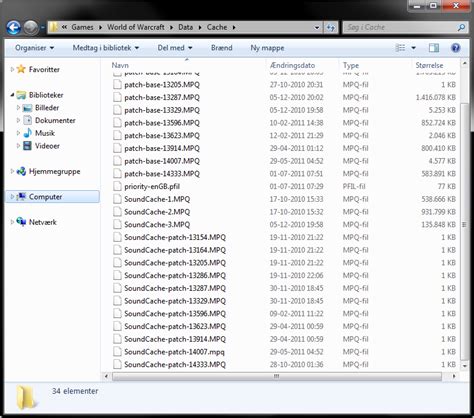Image resolution: width=474 pixels, height=418 pixels.
Task: Click the Brænd button
Action: tap(222, 48)
